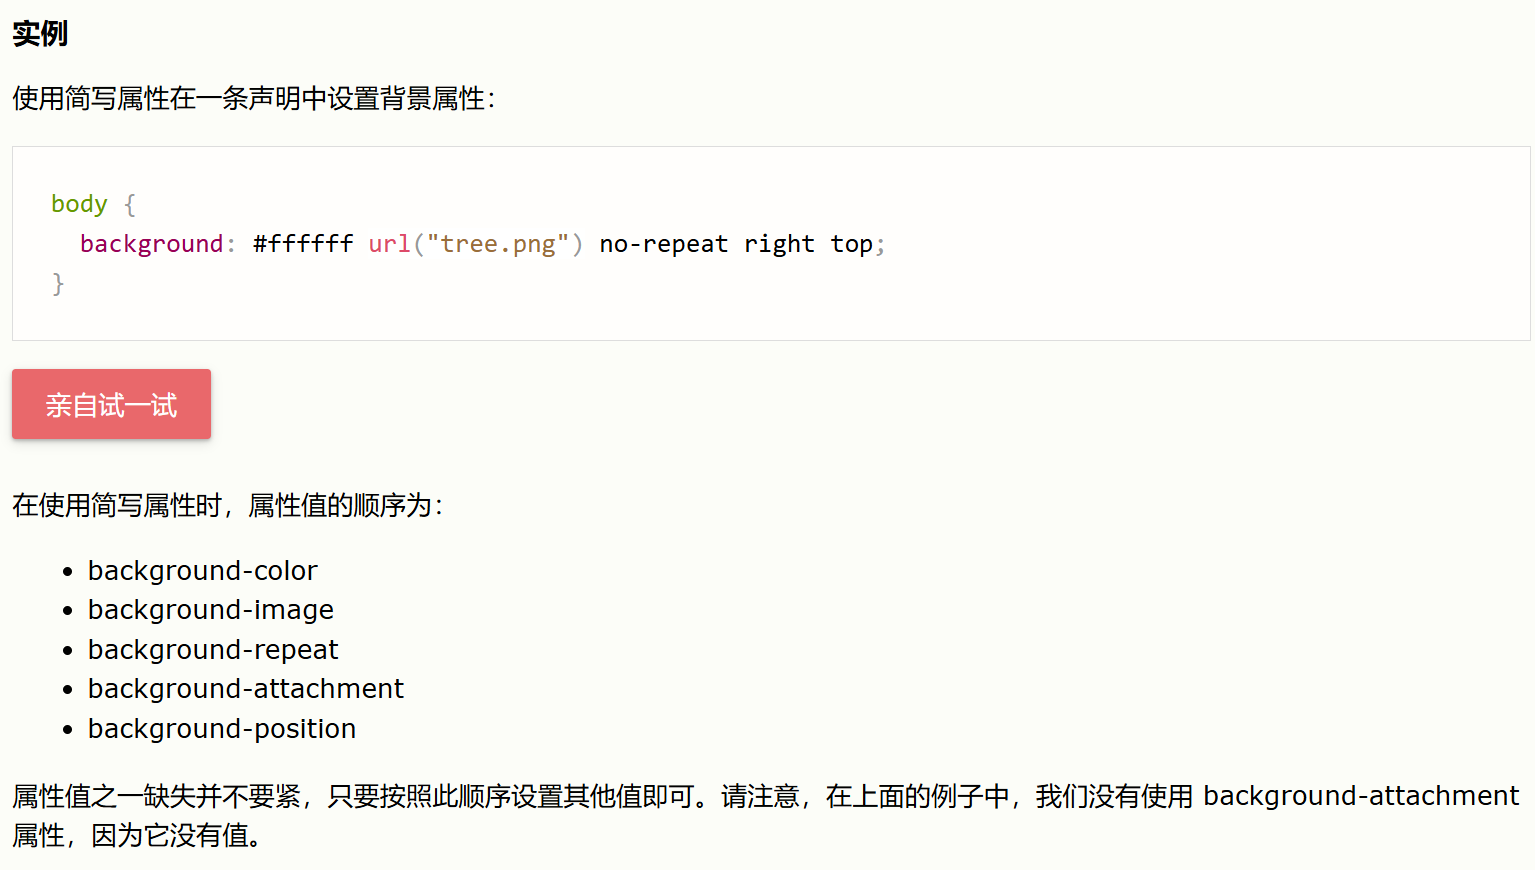This screenshot has height=870, width=1535.
Task: Click the background-color list item
Action: [203, 570]
